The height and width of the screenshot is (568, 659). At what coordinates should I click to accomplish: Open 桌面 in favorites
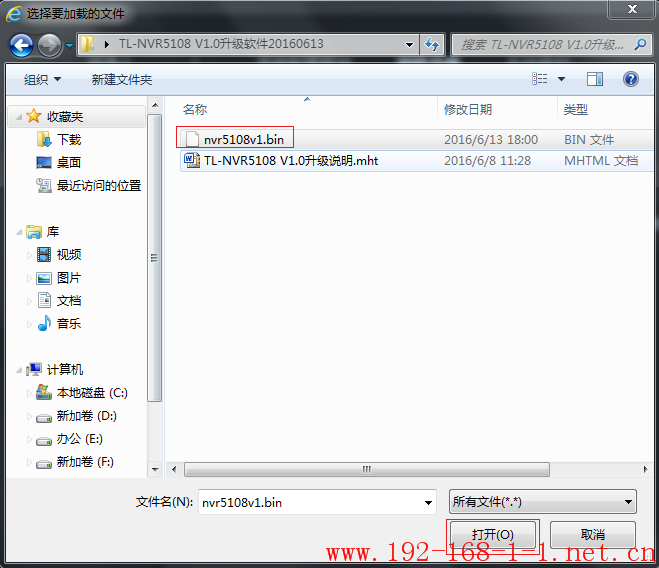coord(69,162)
